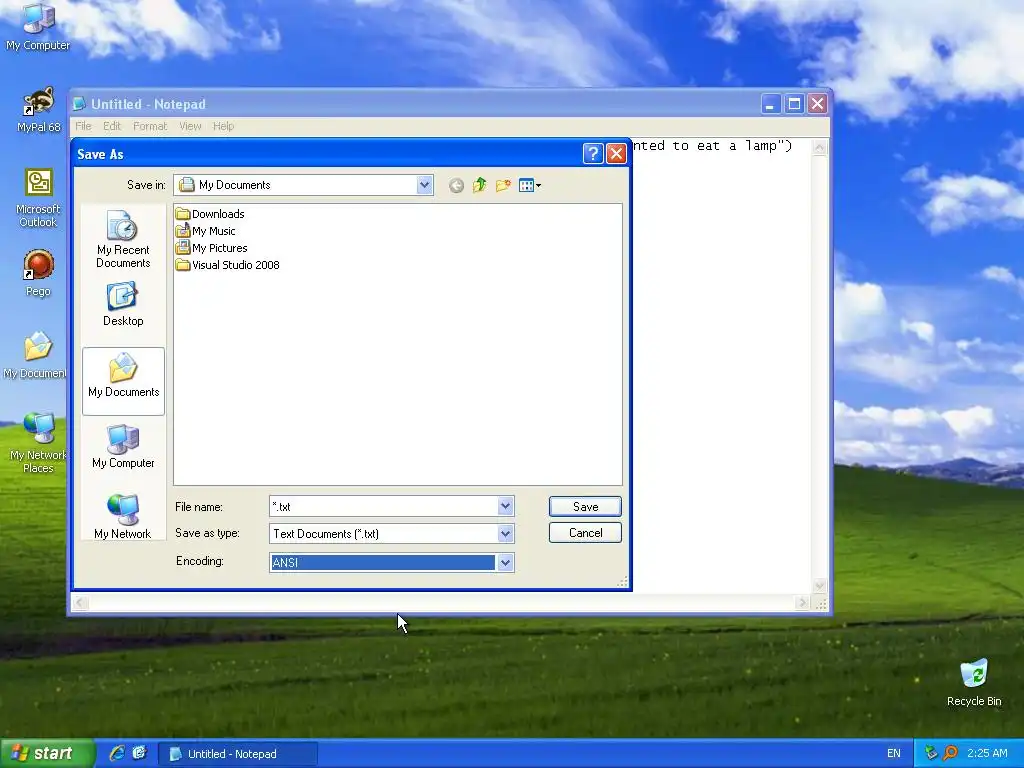Open My Network in places bar
Image resolution: width=1024 pixels, height=768 pixels.
123,517
